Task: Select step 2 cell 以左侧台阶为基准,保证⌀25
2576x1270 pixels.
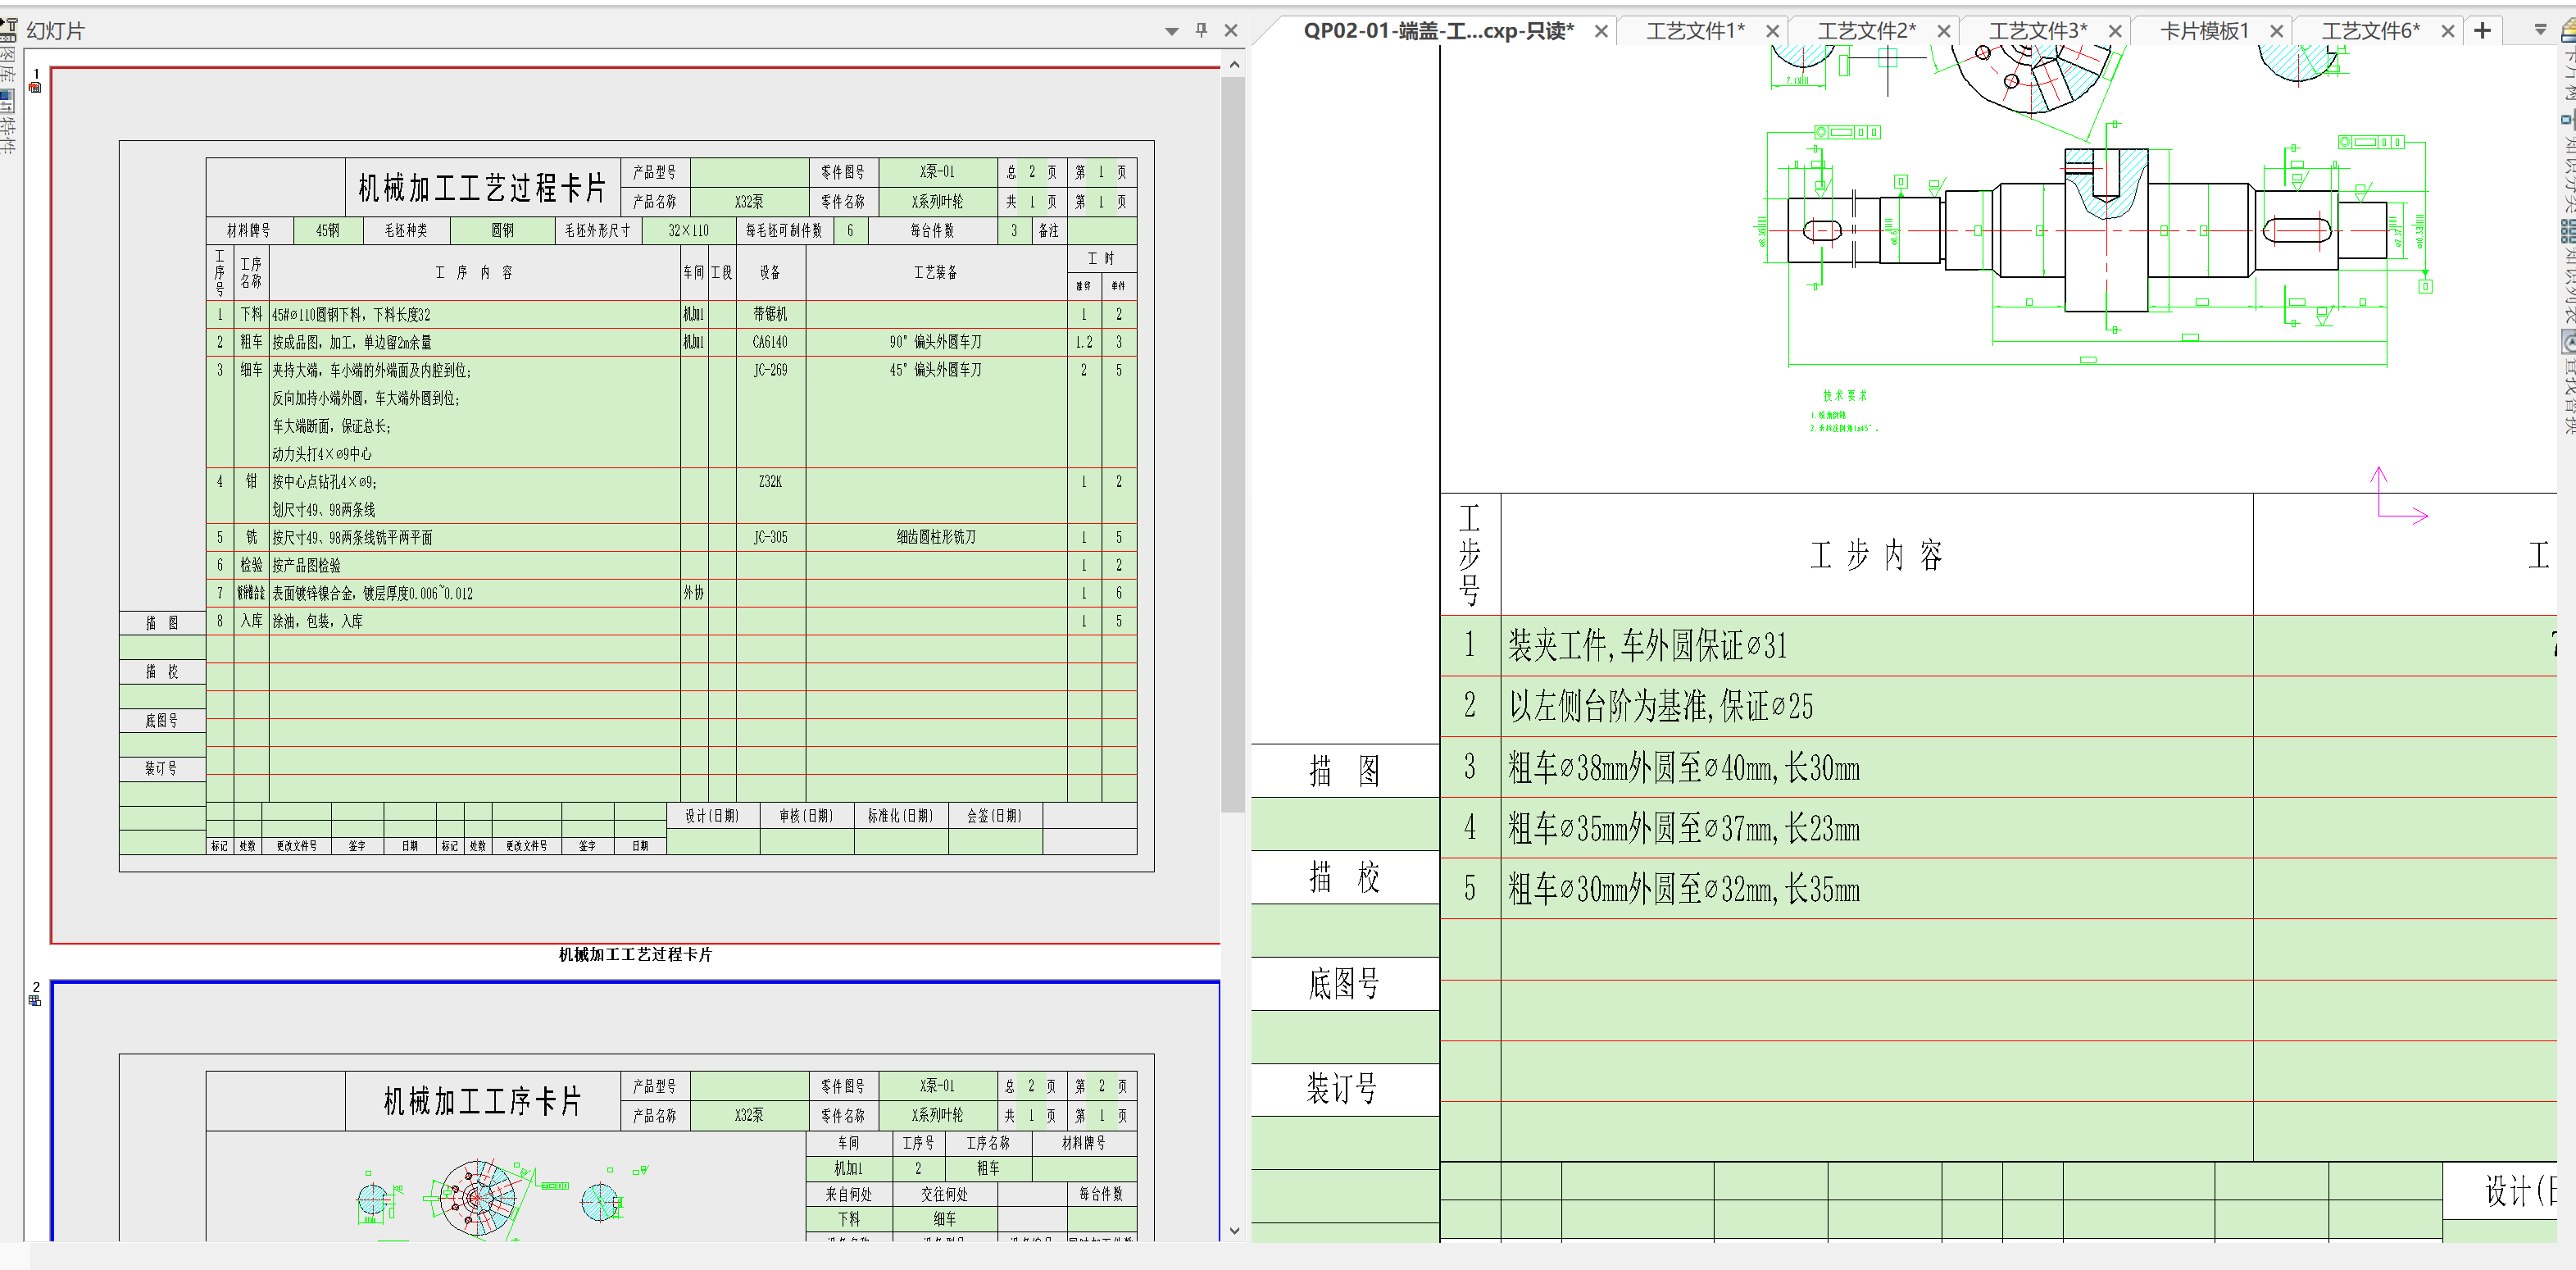Action: (x=1876, y=707)
